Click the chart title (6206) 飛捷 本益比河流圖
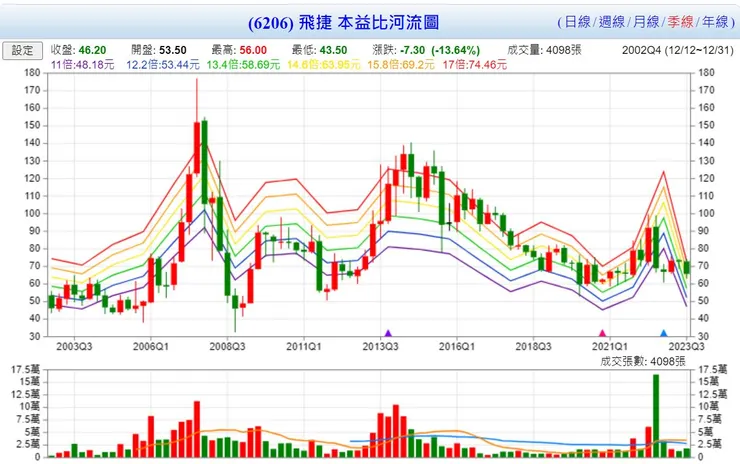Viewport: 740px width, 464px height. click(344, 22)
